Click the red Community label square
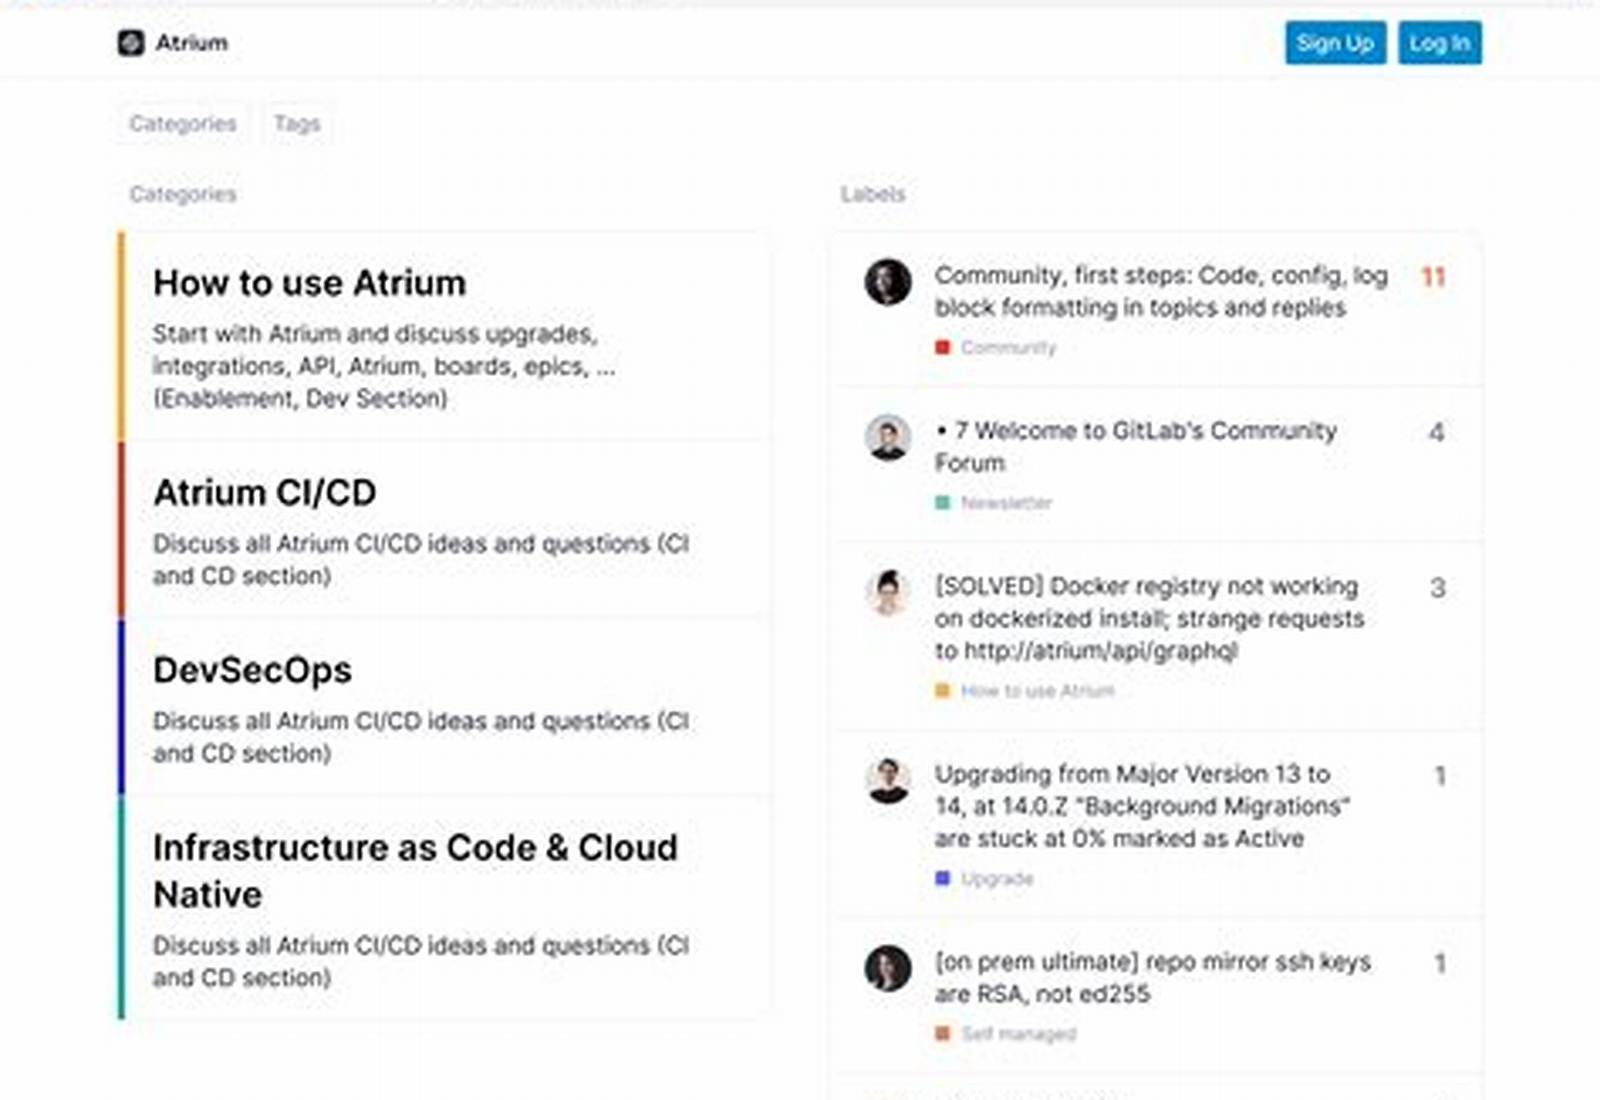Image resolution: width=1600 pixels, height=1100 pixels. point(942,347)
